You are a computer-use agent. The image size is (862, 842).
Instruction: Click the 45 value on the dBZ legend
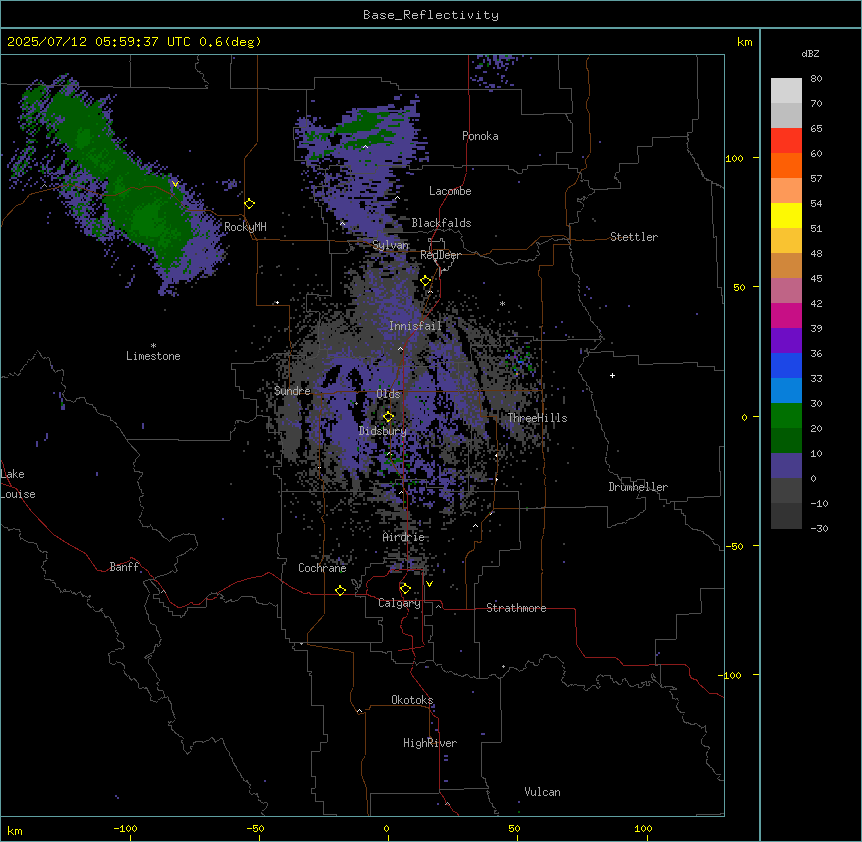coord(816,279)
